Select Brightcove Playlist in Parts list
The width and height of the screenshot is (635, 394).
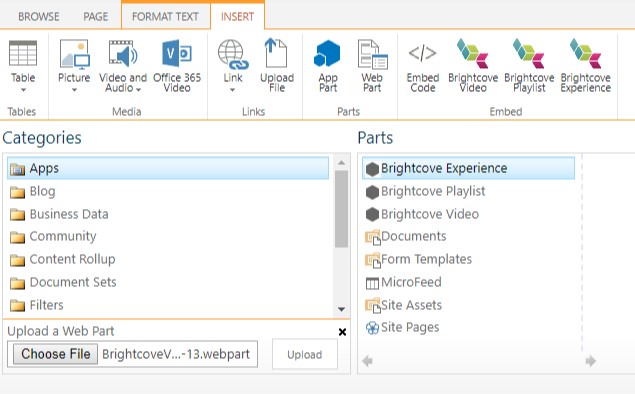coord(433,191)
